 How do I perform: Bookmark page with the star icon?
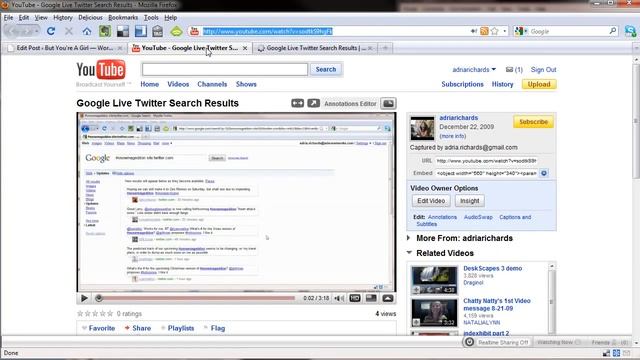495,31
